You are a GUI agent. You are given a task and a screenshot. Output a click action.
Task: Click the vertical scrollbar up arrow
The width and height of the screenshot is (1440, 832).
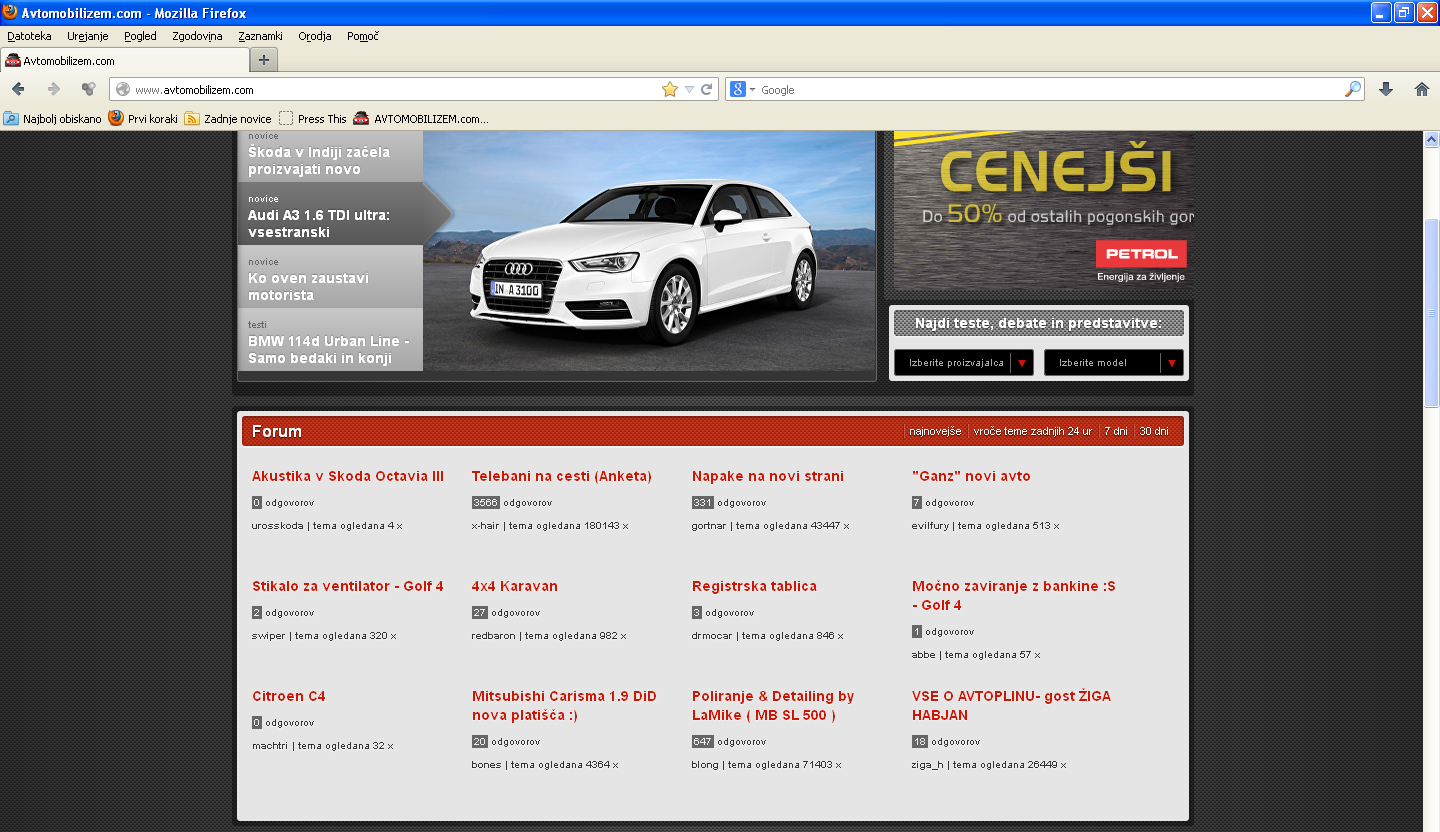[x=1431, y=139]
